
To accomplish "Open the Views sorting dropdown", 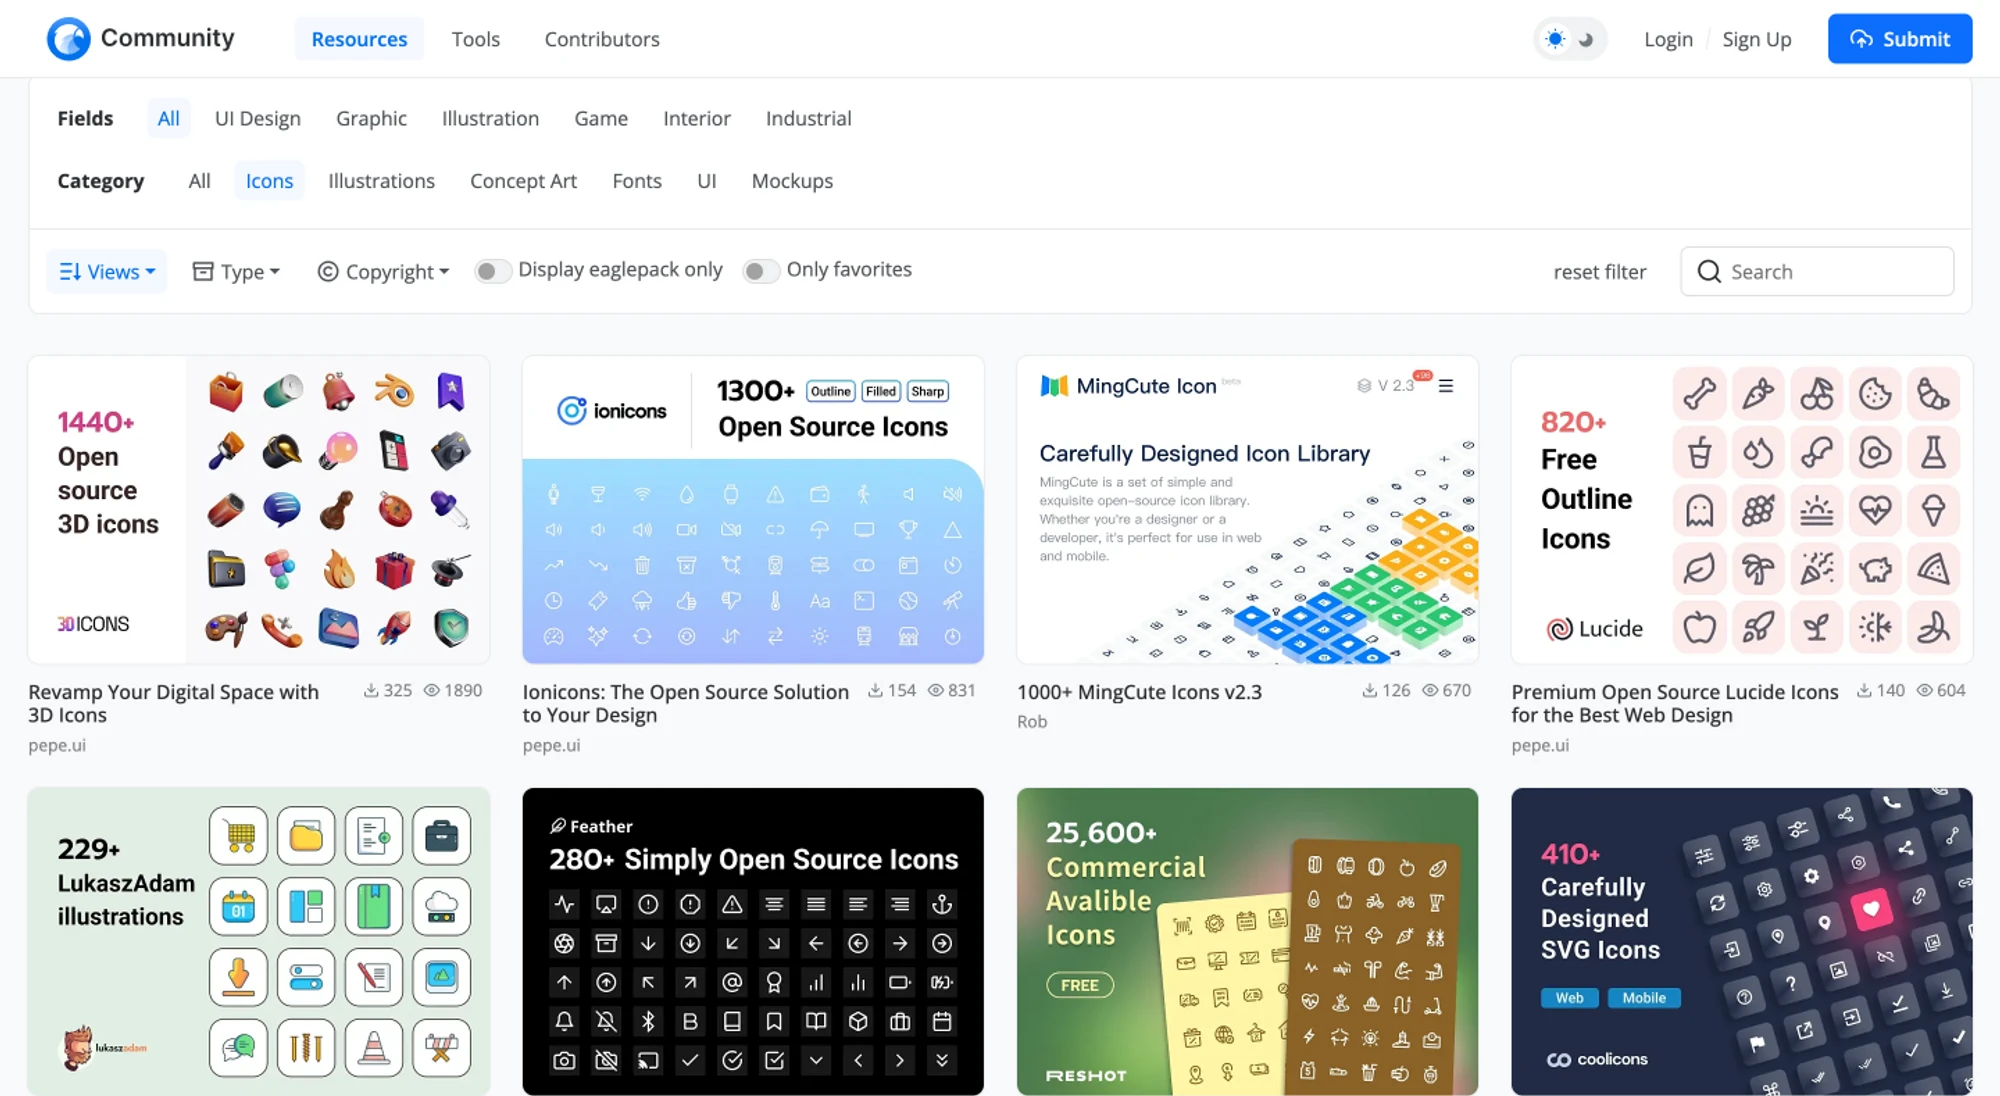I will (x=107, y=272).
